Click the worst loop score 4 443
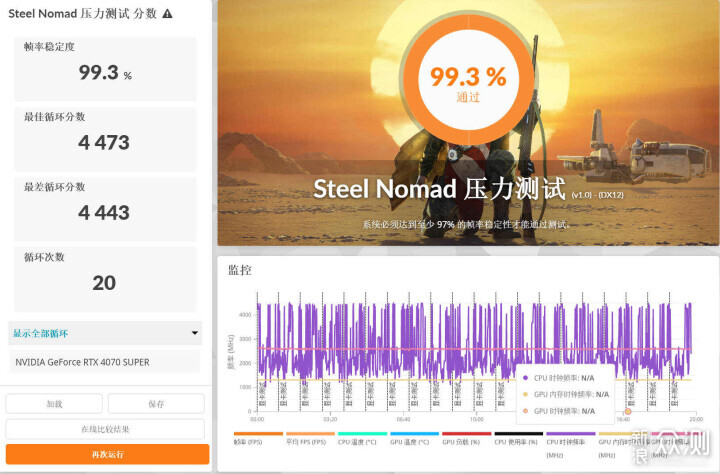The image size is (720, 474). 104,213
